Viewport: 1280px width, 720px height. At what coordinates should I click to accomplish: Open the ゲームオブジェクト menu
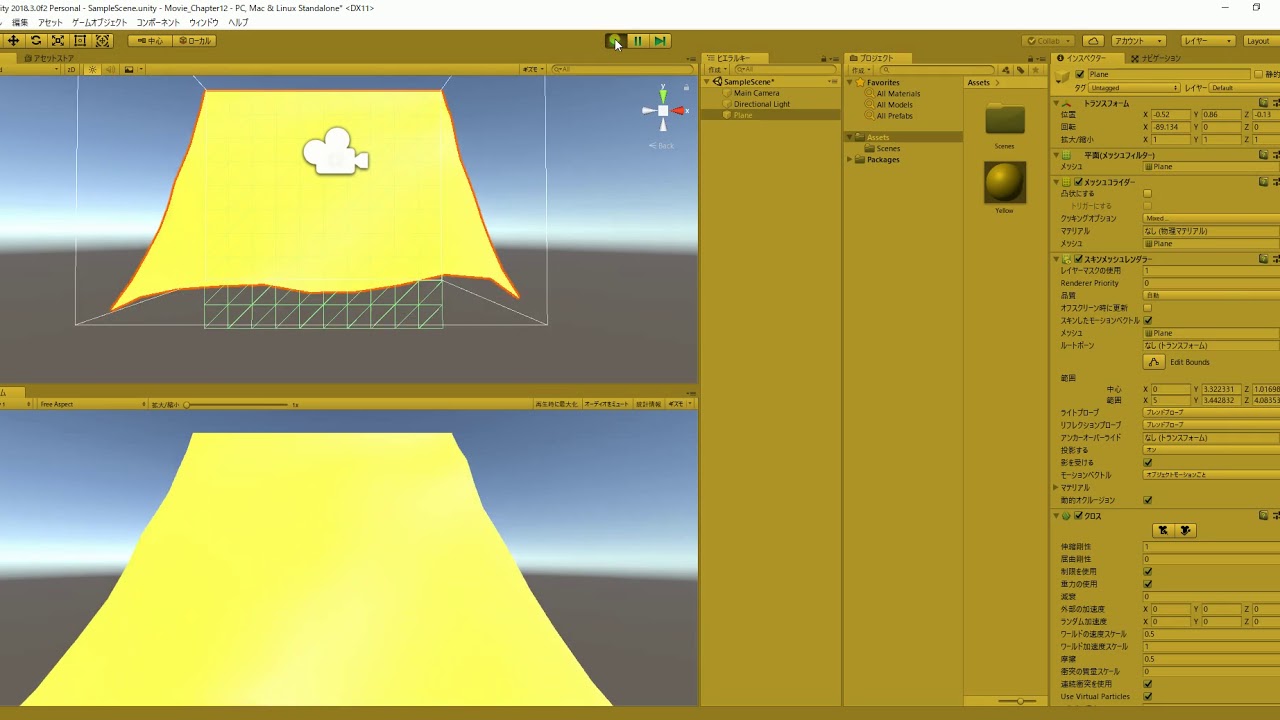[x=99, y=22]
